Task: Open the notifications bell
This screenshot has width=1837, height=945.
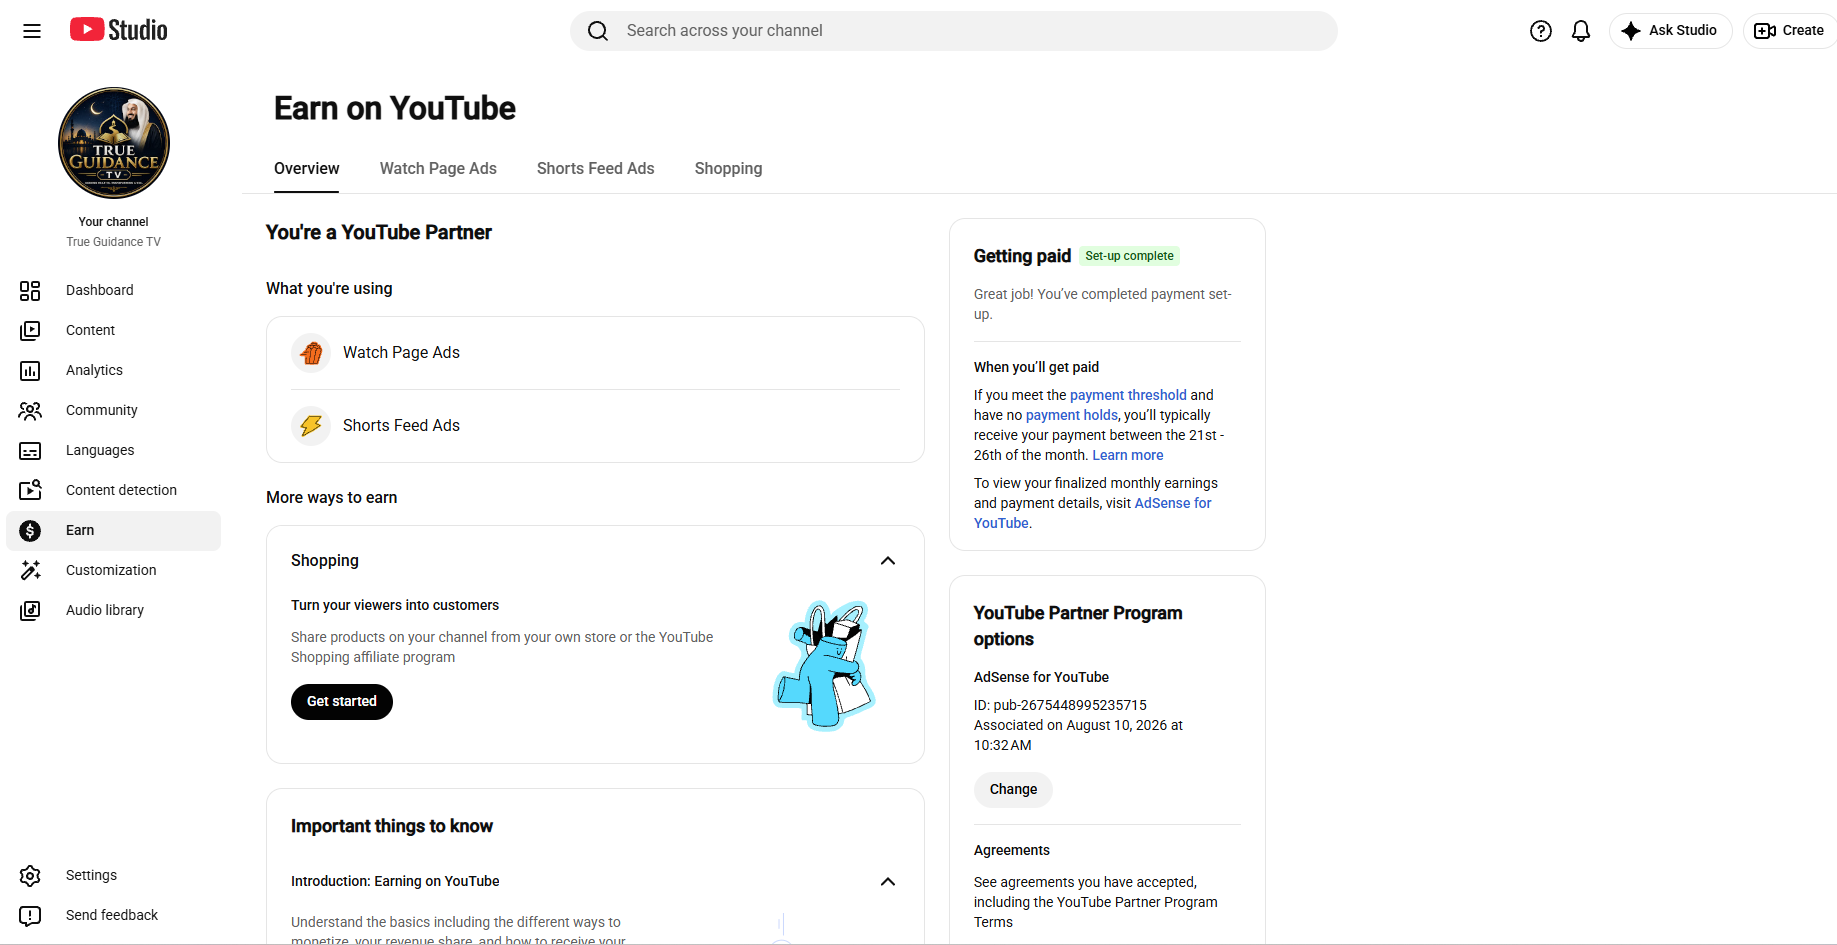Action: 1581,31
